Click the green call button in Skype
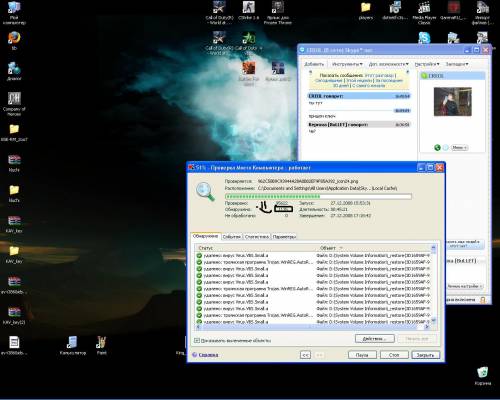Image resolution: width=500 pixels, height=400 pixels. tap(438, 147)
